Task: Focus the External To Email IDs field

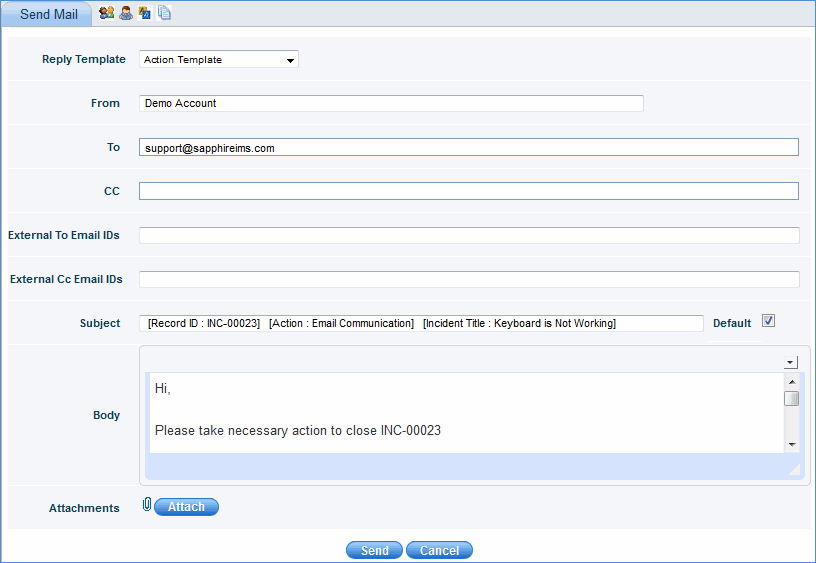Action: [x=468, y=235]
